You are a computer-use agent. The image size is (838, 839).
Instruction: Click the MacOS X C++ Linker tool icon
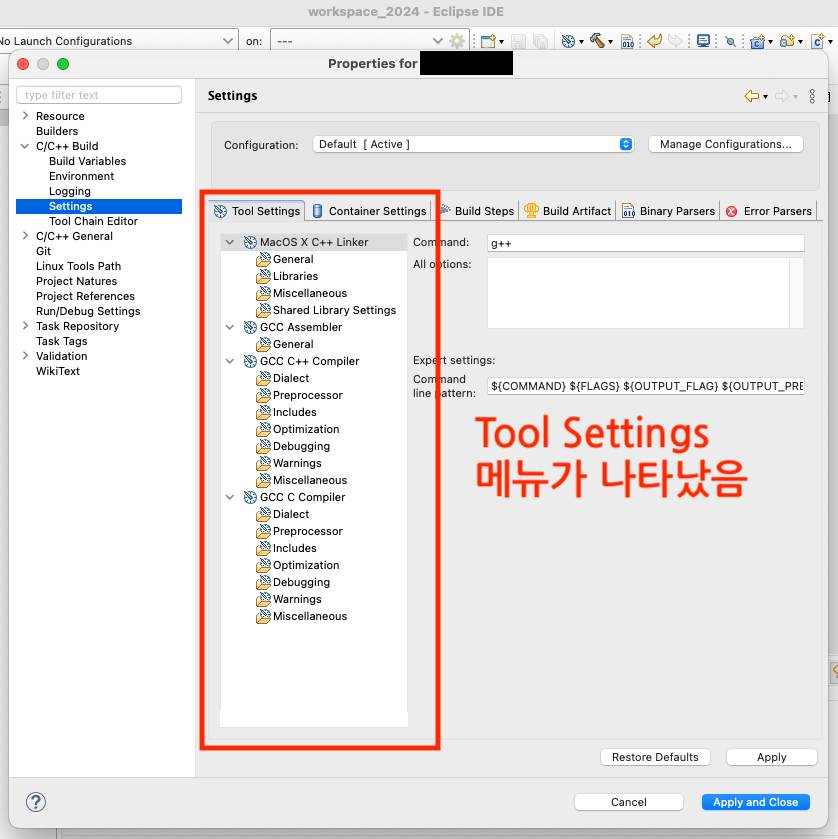point(250,242)
